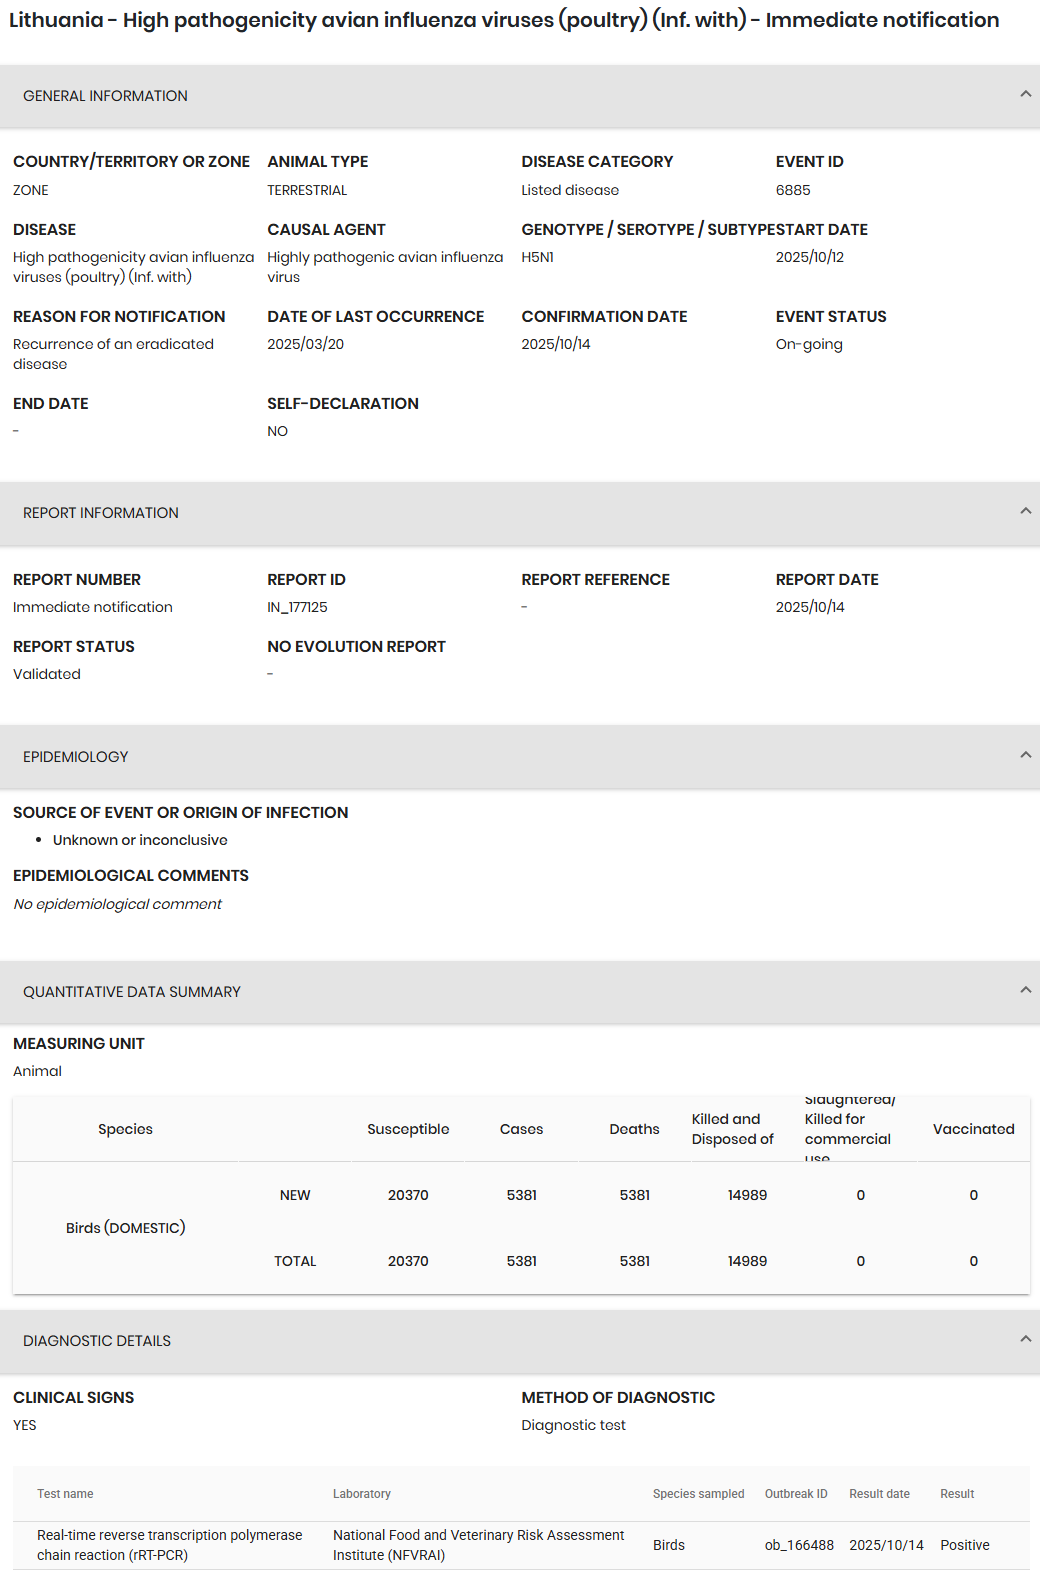
Task: Click the Test name column header
Action: [65, 1494]
